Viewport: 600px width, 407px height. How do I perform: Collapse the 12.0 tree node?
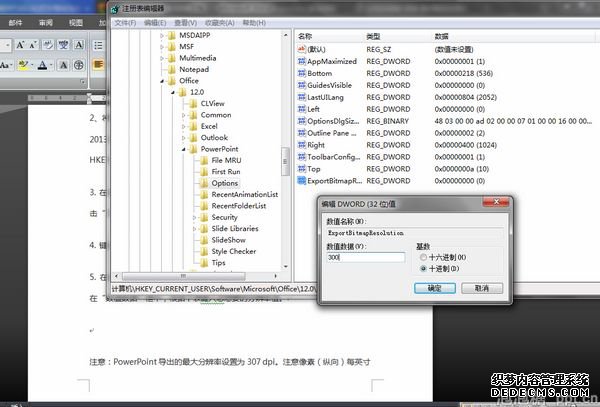click(x=173, y=92)
